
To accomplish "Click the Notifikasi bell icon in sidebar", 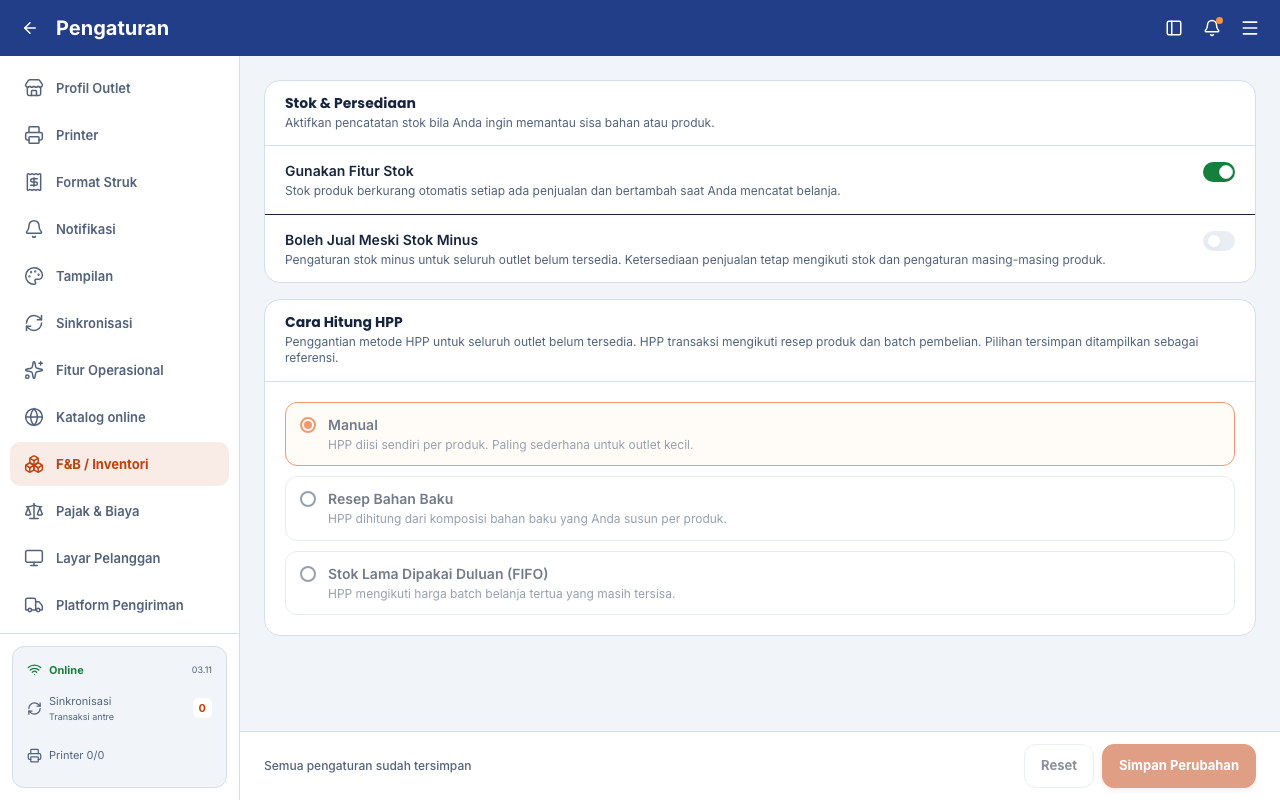I will (x=34, y=229).
